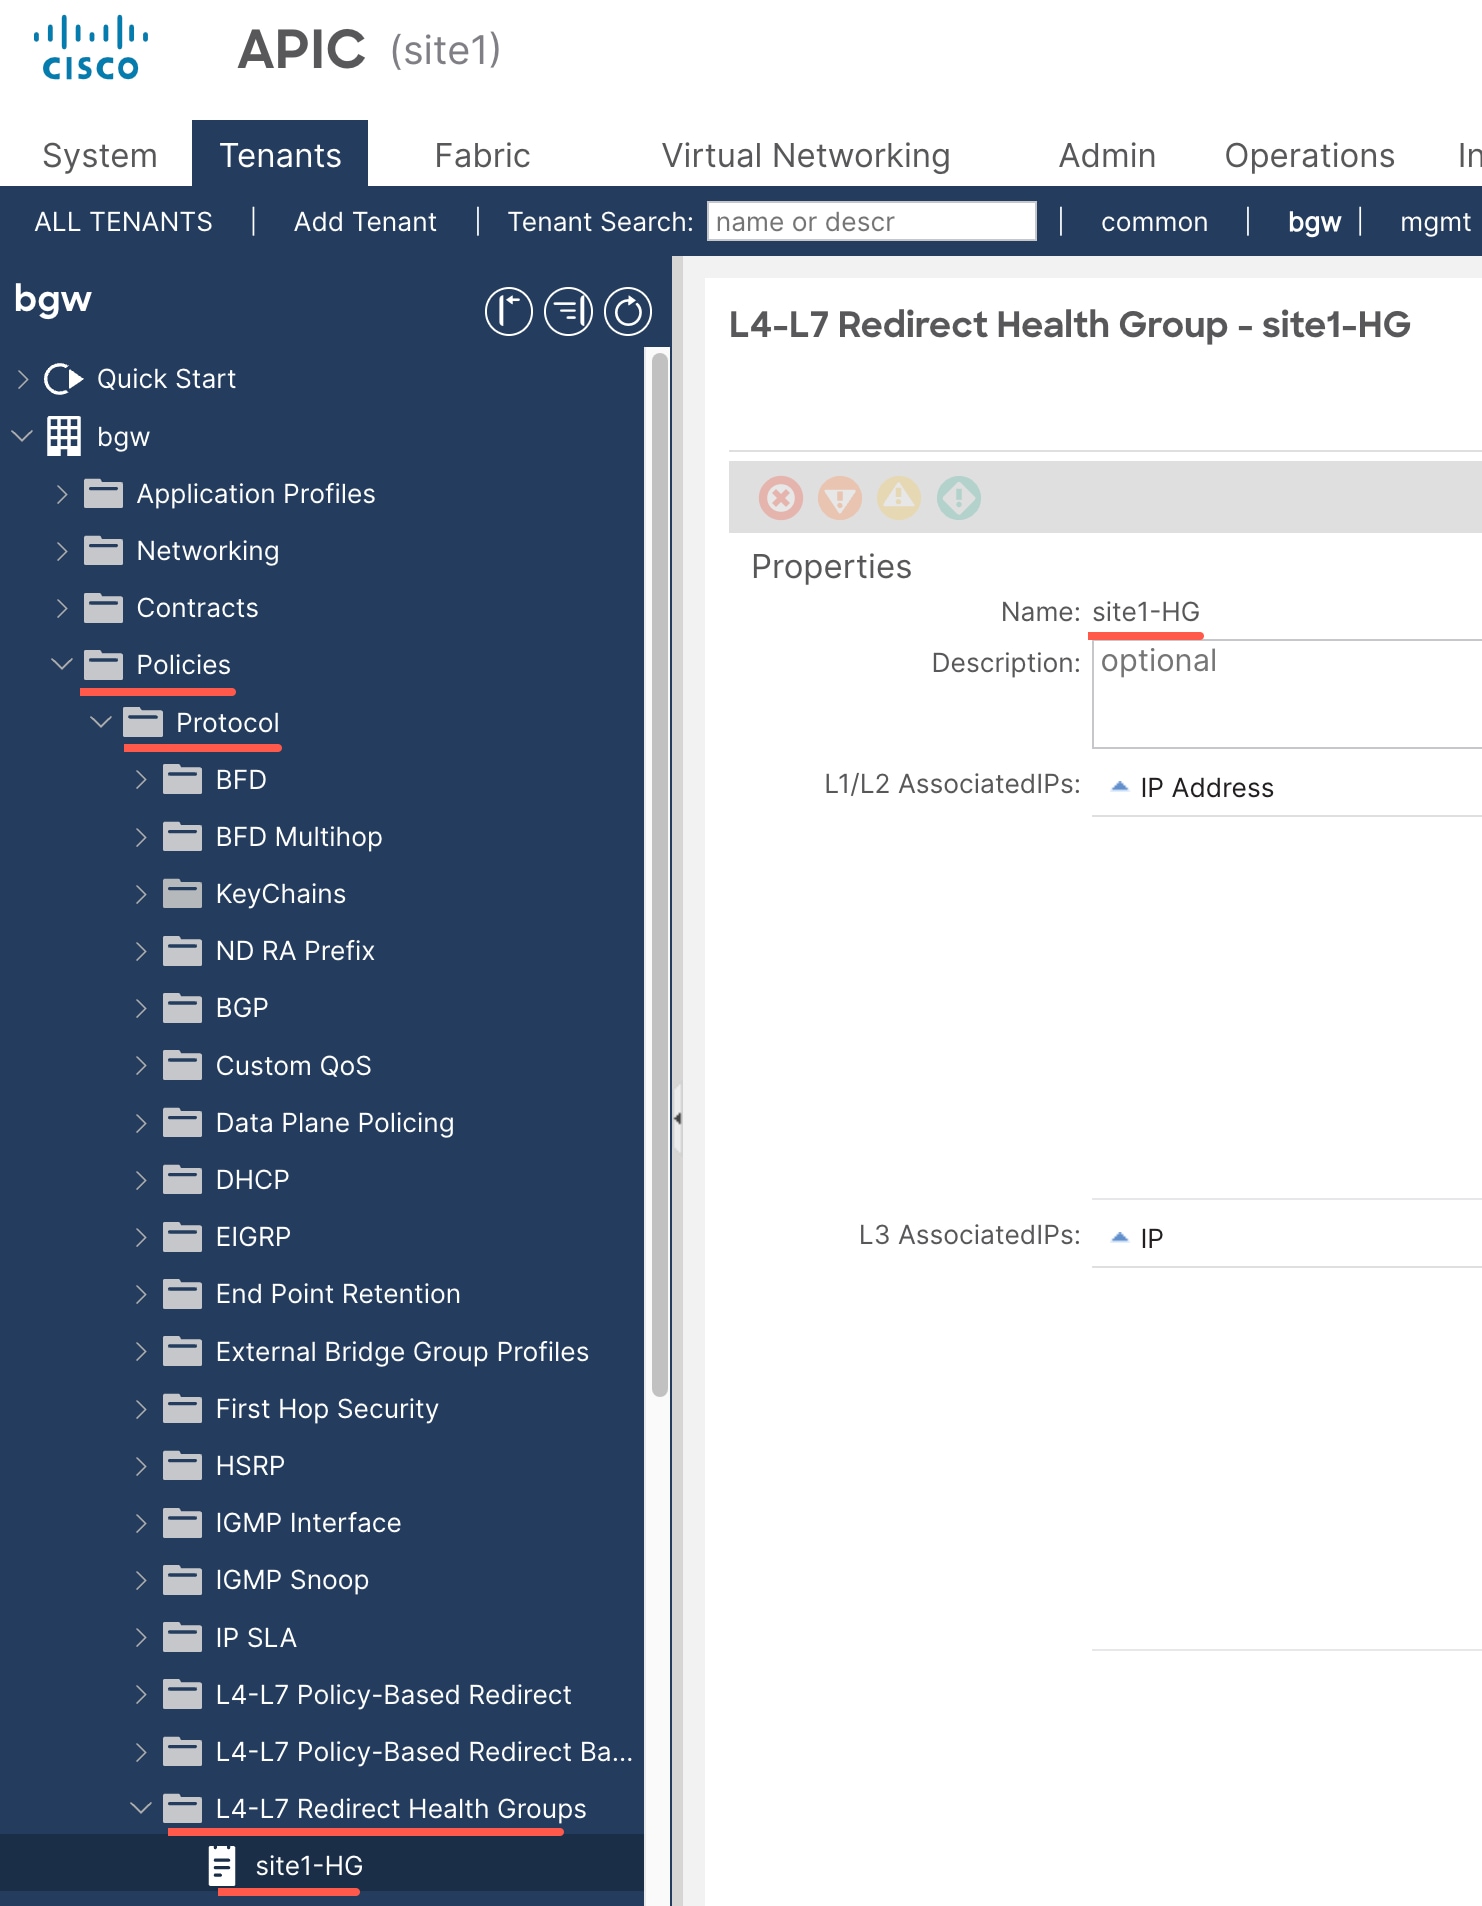Click the Quick Start icon
This screenshot has height=1906, width=1482.
click(64, 379)
